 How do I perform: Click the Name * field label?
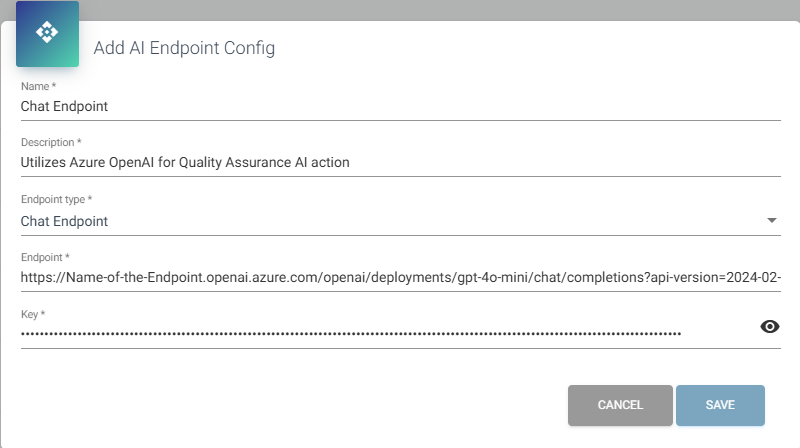pyautogui.click(x=38, y=87)
